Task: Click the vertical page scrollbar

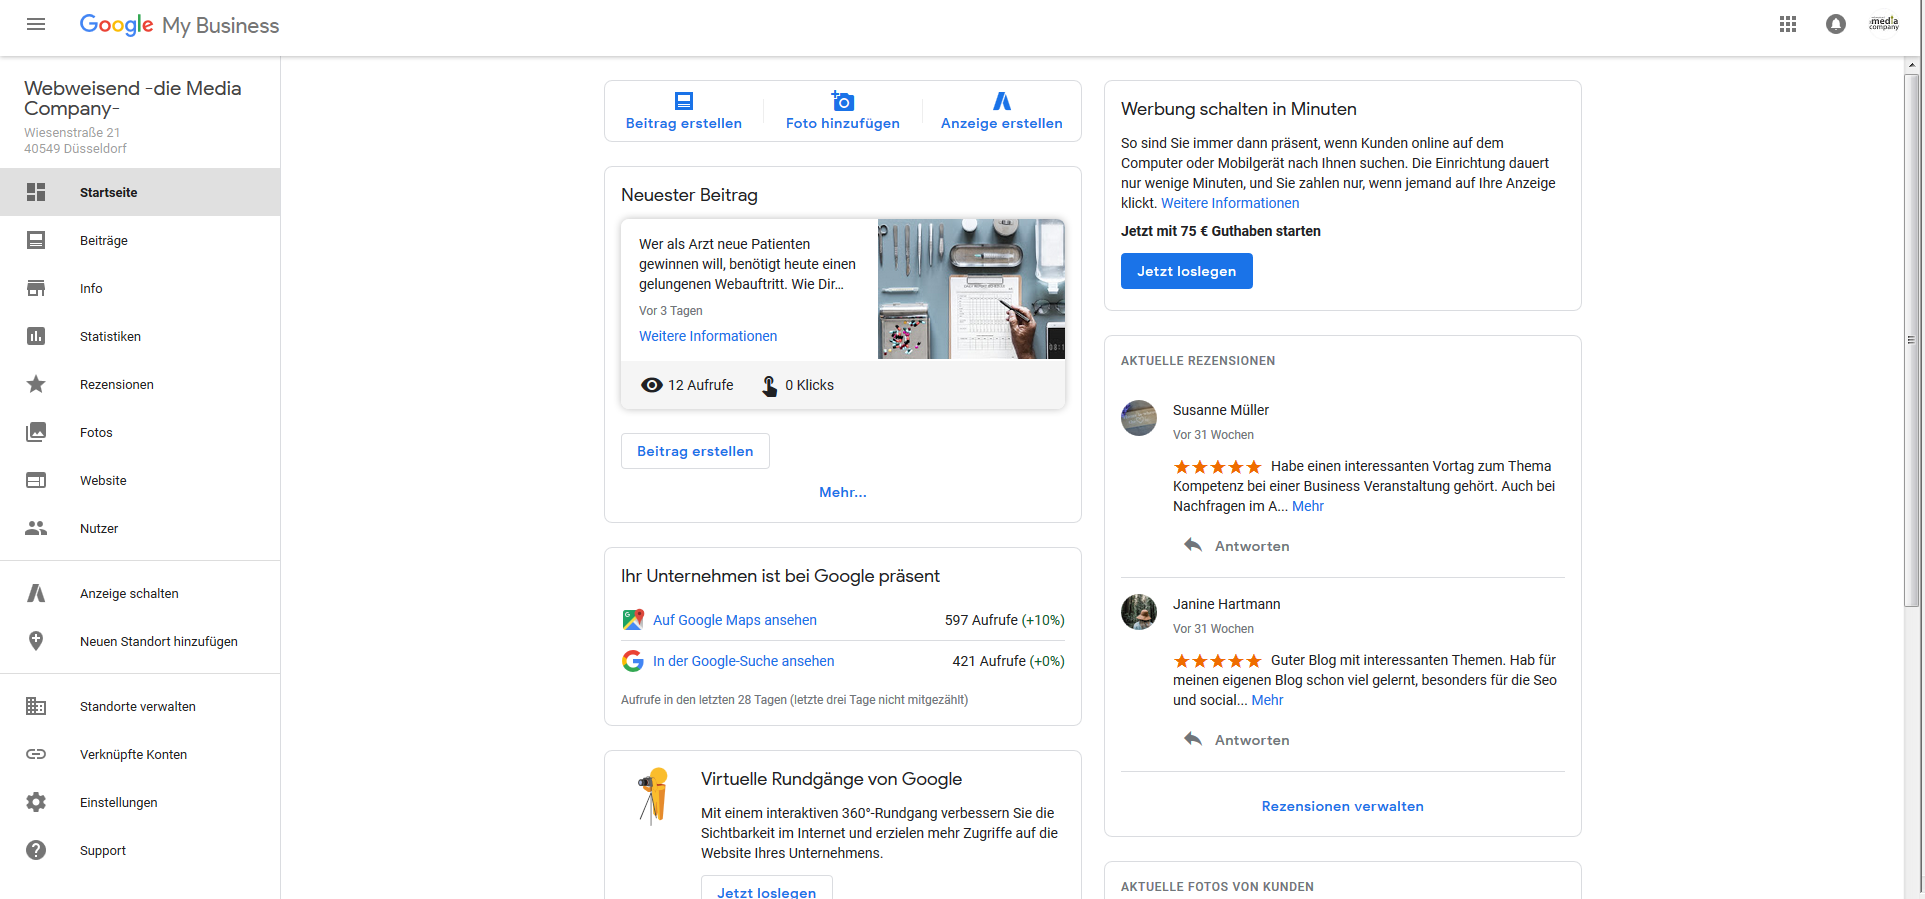Action: (x=1912, y=340)
